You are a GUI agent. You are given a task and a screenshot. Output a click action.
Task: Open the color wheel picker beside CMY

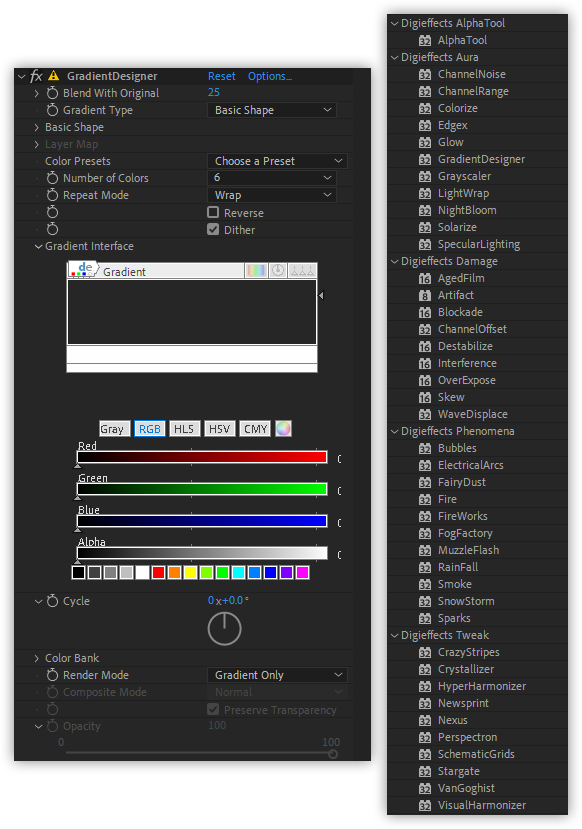click(x=283, y=429)
